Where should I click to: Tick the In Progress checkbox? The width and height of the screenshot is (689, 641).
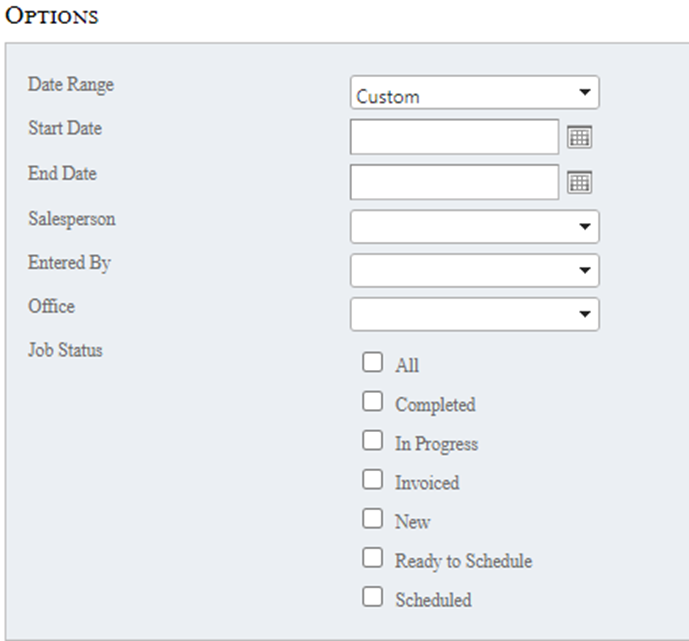(x=373, y=440)
